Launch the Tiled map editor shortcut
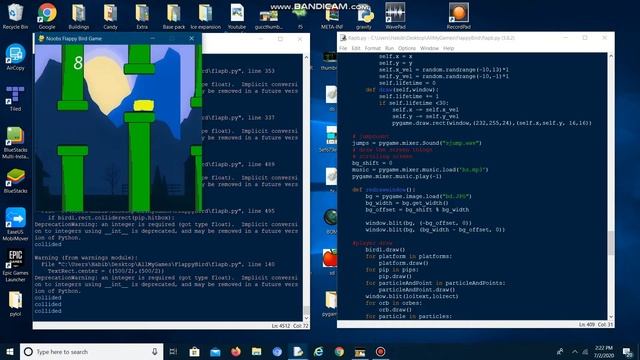640x360 pixels. pos(16,98)
